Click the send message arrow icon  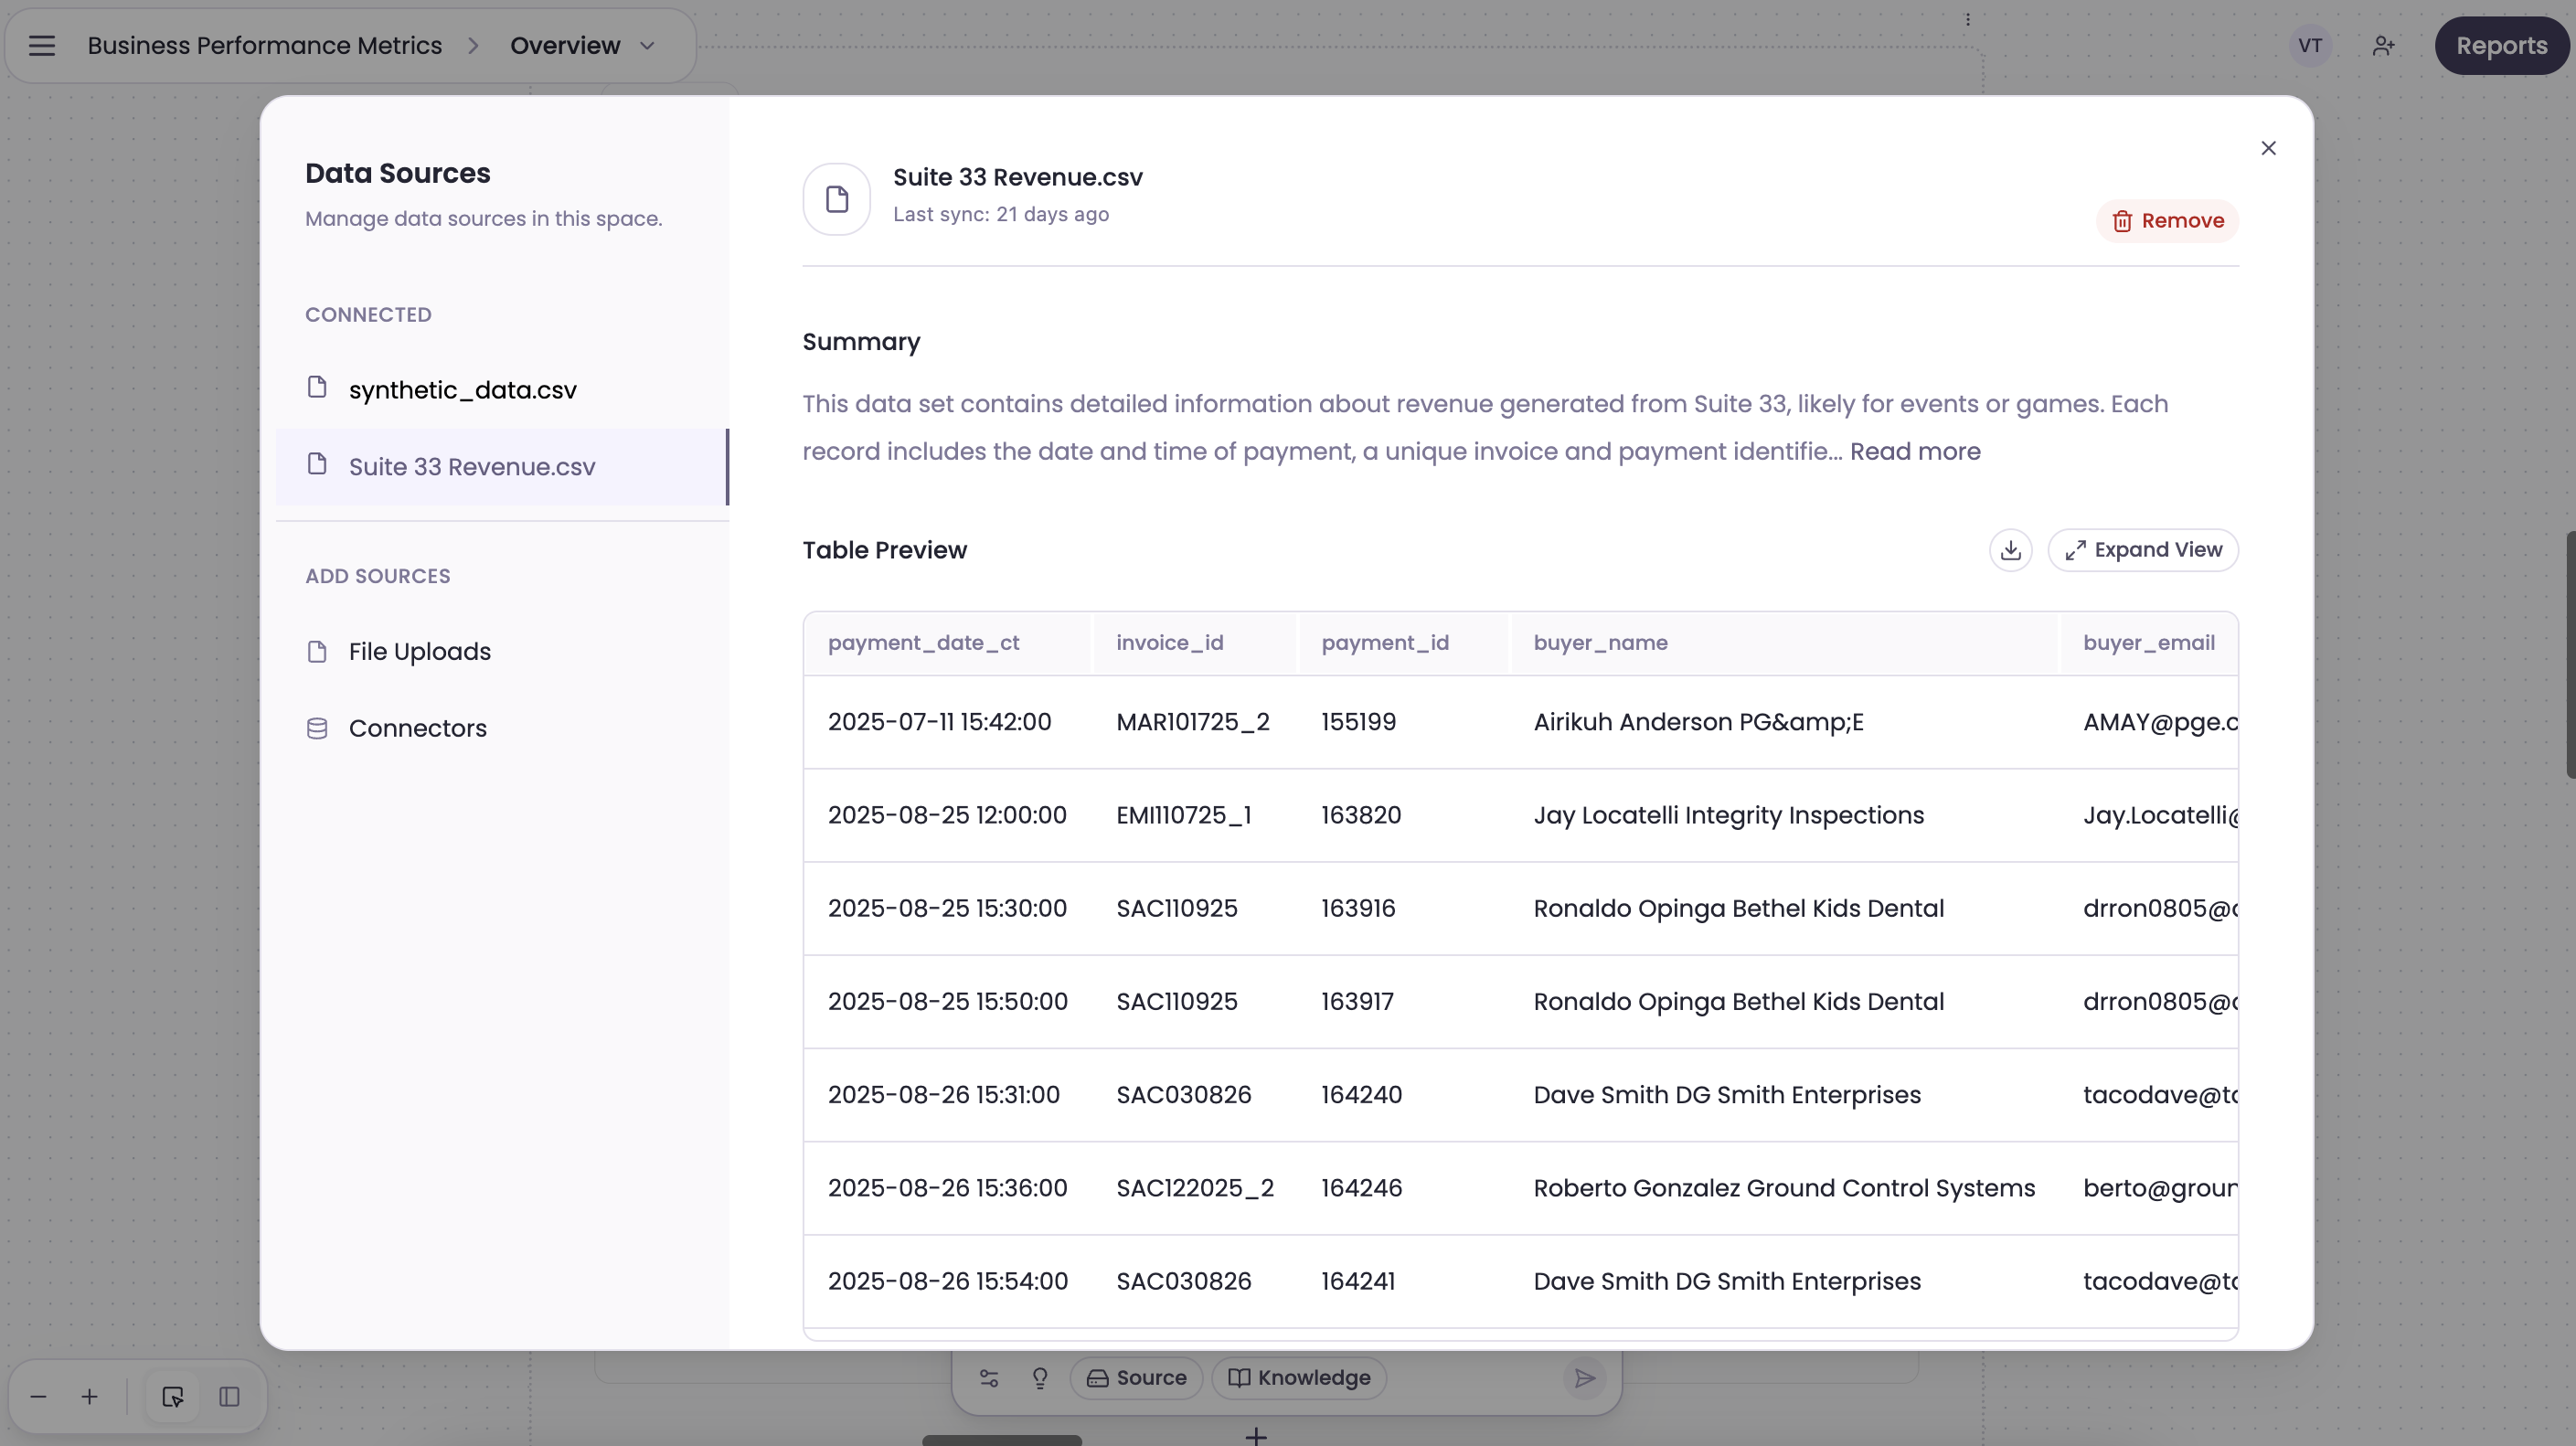tap(1583, 1378)
